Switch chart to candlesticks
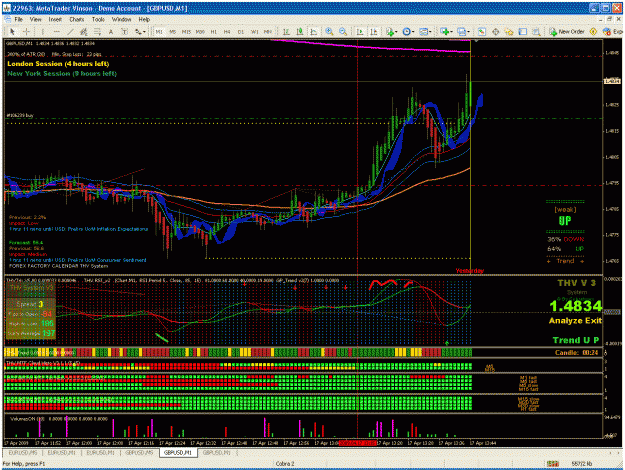This screenshot has height=470, width=625. pos(300,32)
